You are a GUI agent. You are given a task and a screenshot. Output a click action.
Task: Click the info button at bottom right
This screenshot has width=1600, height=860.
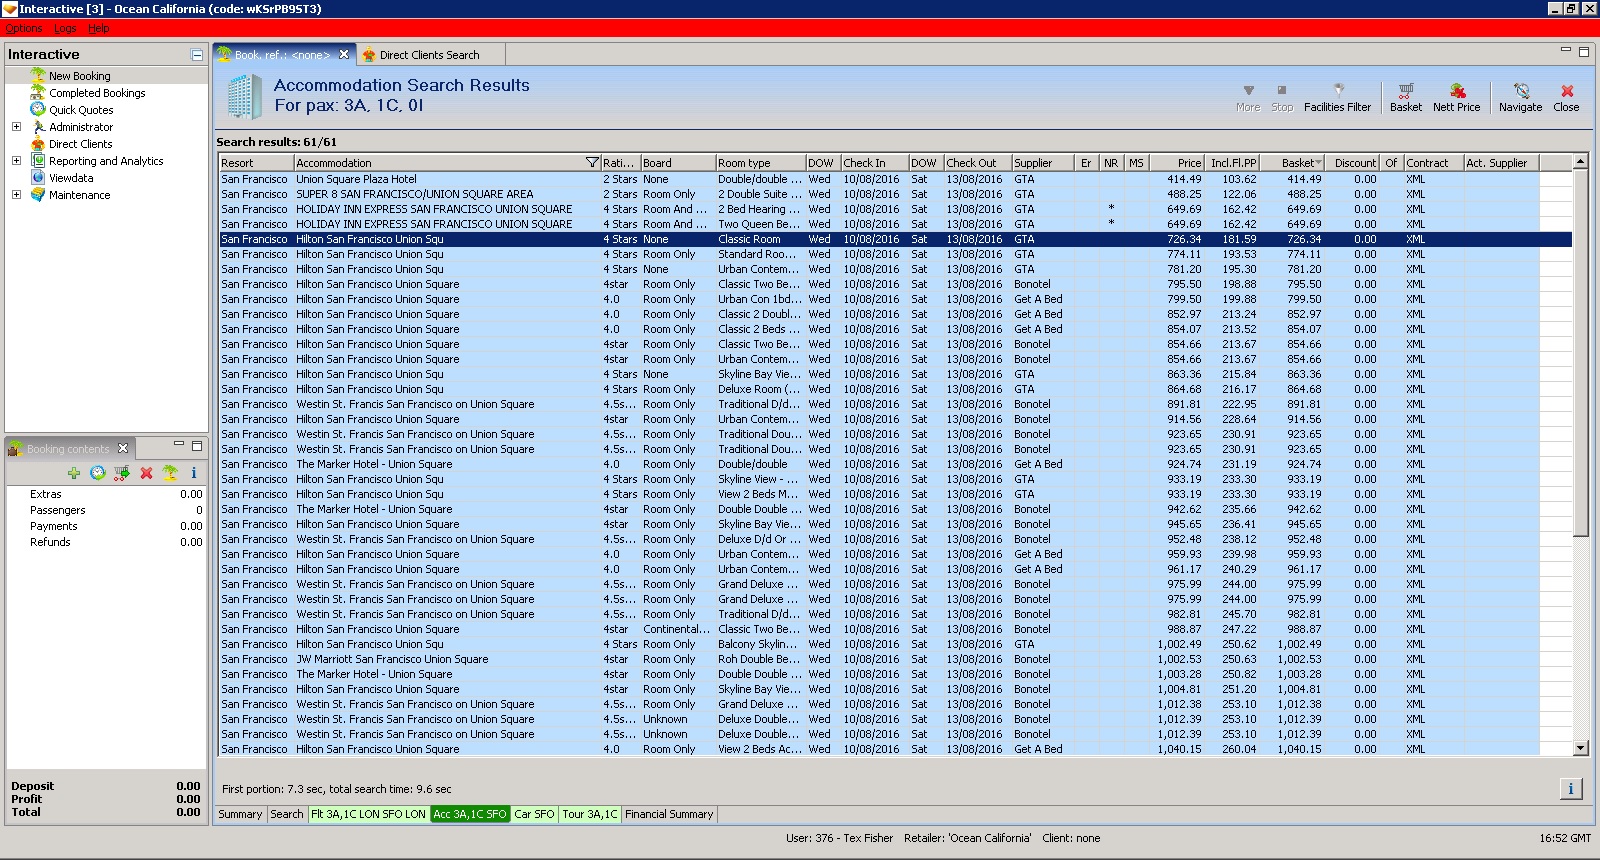coord(1570,789)
